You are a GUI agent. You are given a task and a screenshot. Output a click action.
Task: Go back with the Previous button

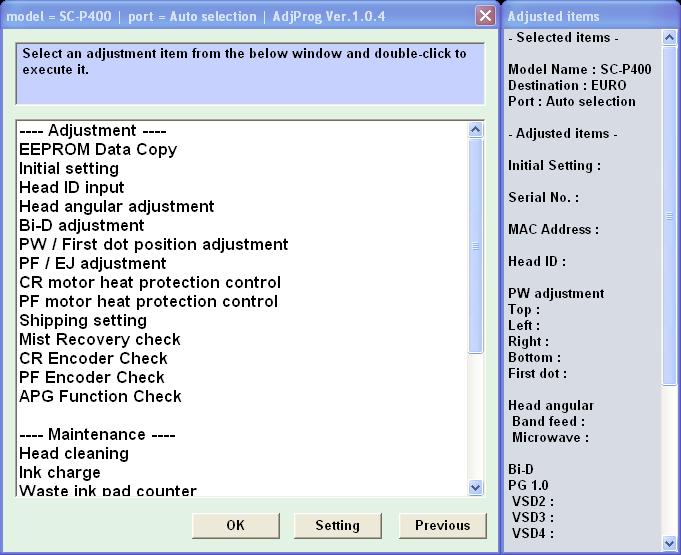(442, 525)
